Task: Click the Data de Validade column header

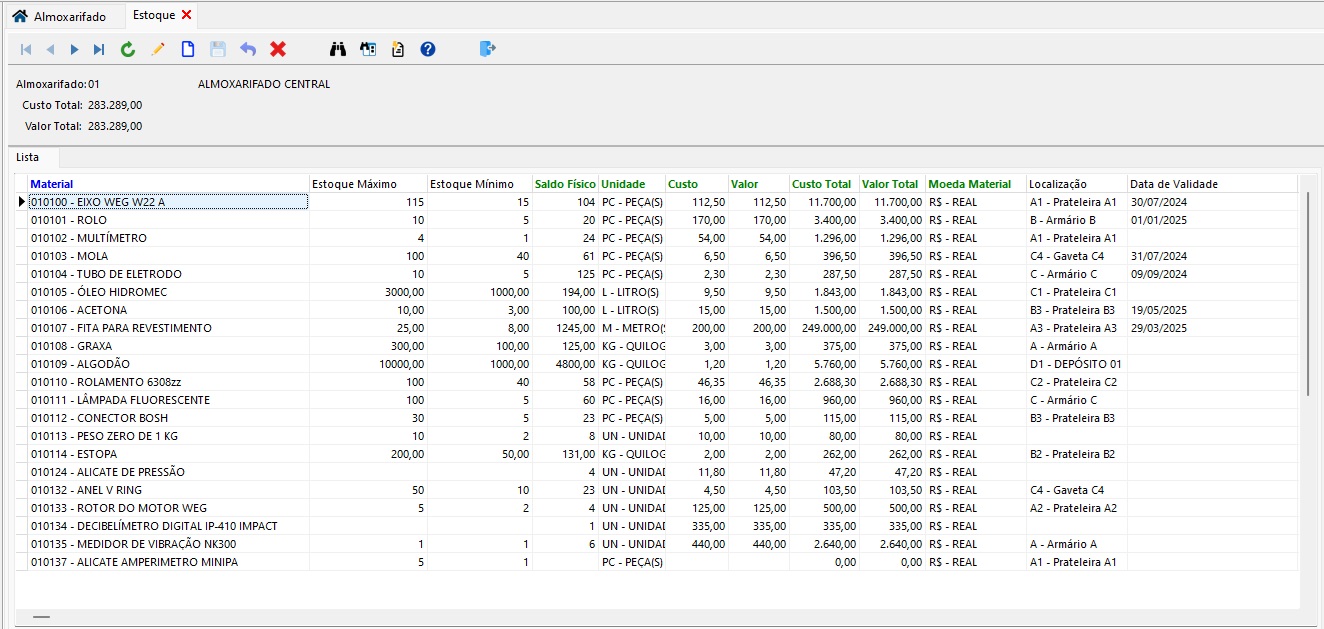Action: [1173, 184]
